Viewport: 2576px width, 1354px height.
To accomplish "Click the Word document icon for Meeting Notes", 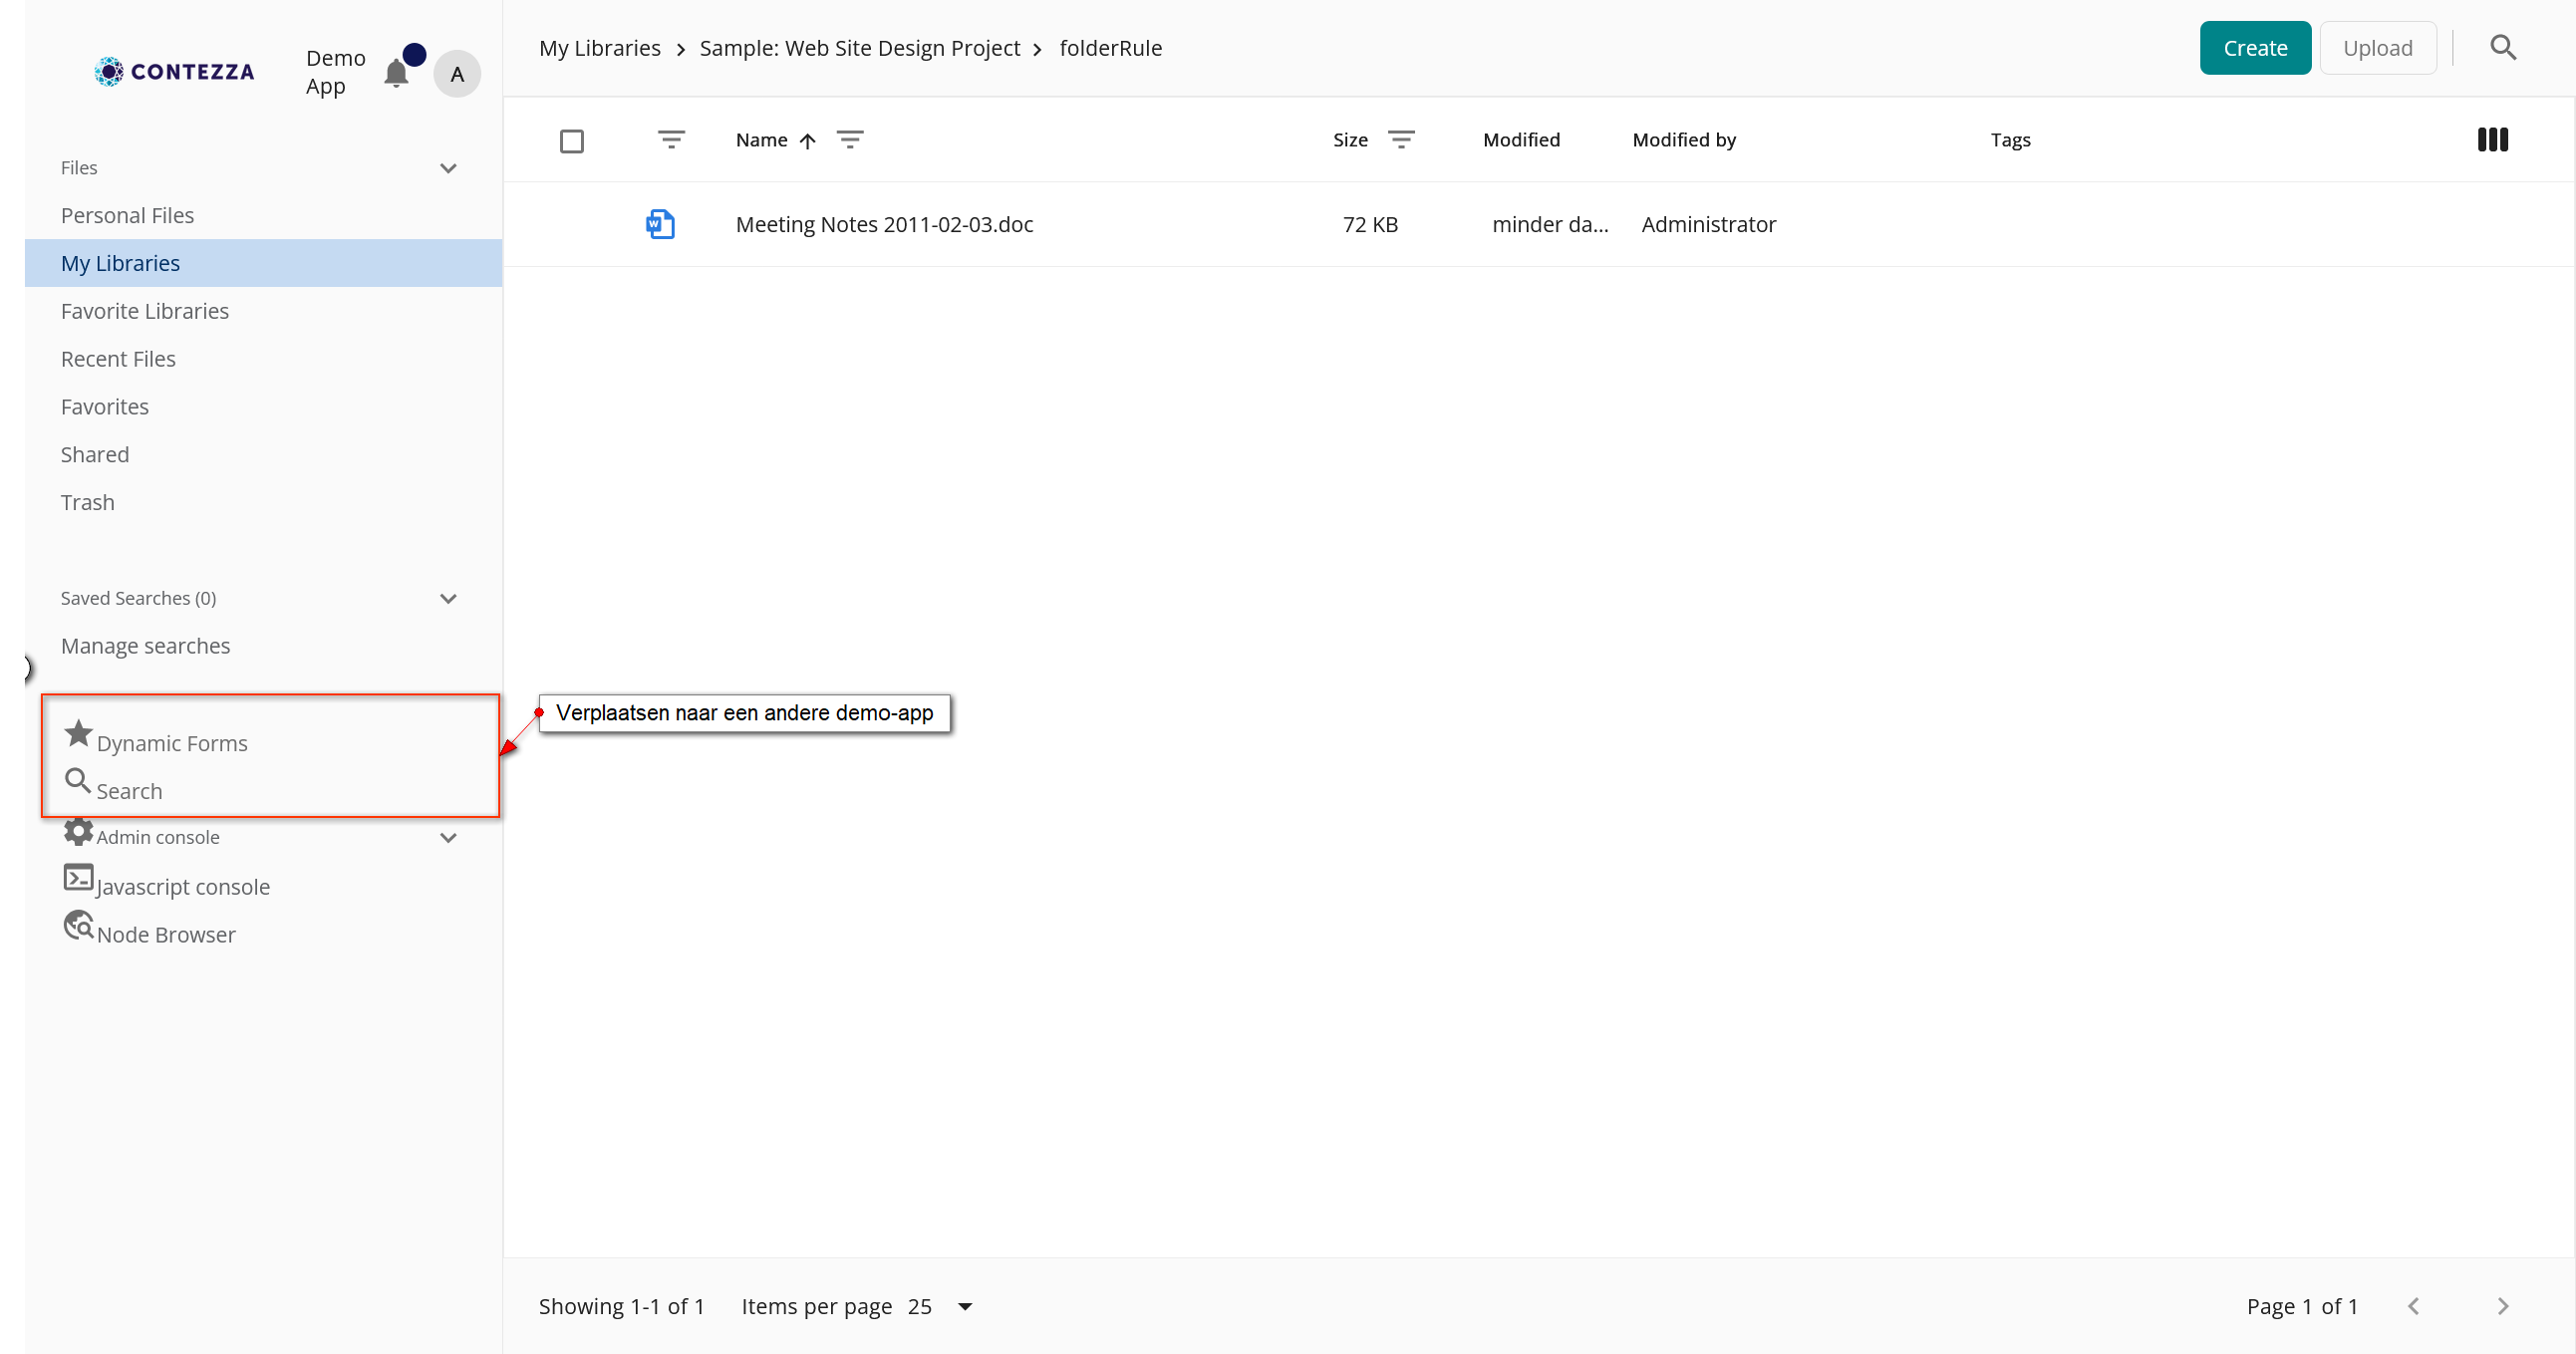I will tap(660, 224).
